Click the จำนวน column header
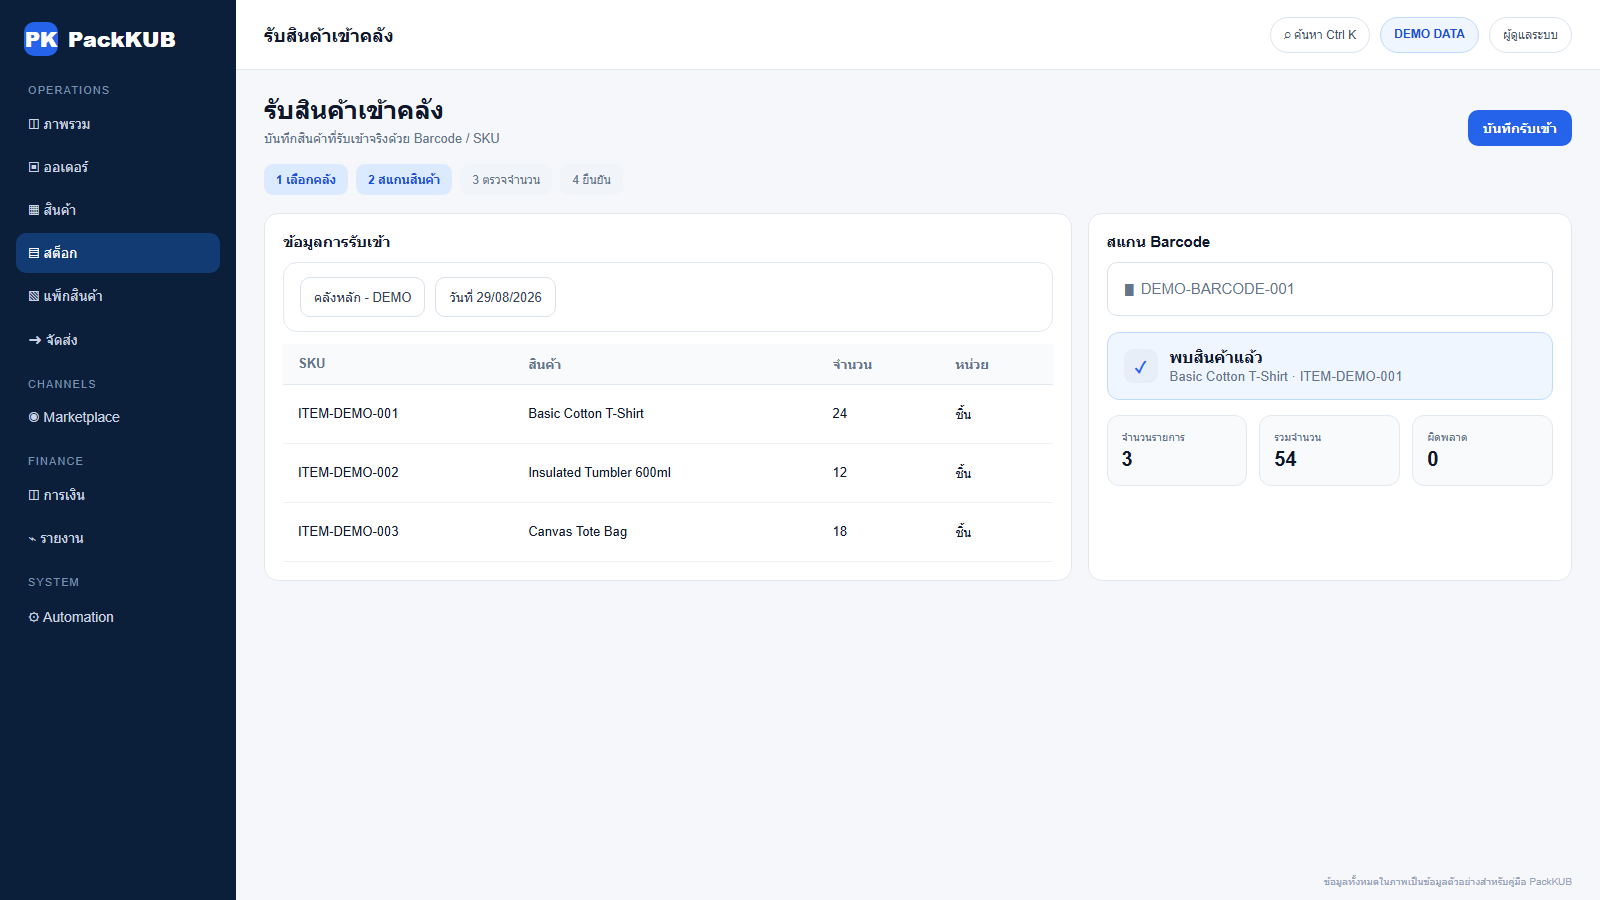 coord(852,364)
